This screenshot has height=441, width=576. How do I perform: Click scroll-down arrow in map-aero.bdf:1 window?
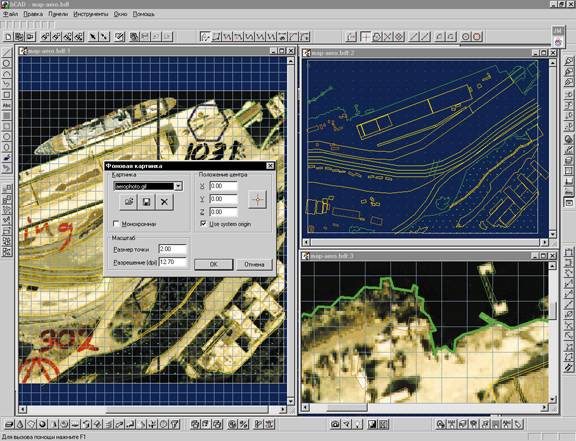[x=291, y=401]
